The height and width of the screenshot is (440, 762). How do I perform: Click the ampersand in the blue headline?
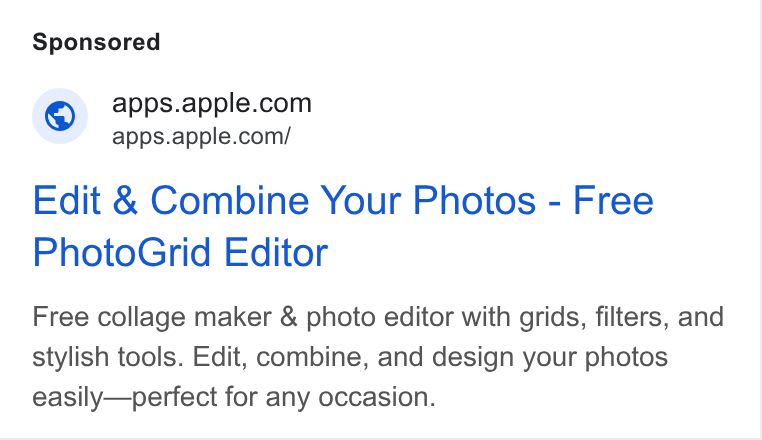point(125,200)
